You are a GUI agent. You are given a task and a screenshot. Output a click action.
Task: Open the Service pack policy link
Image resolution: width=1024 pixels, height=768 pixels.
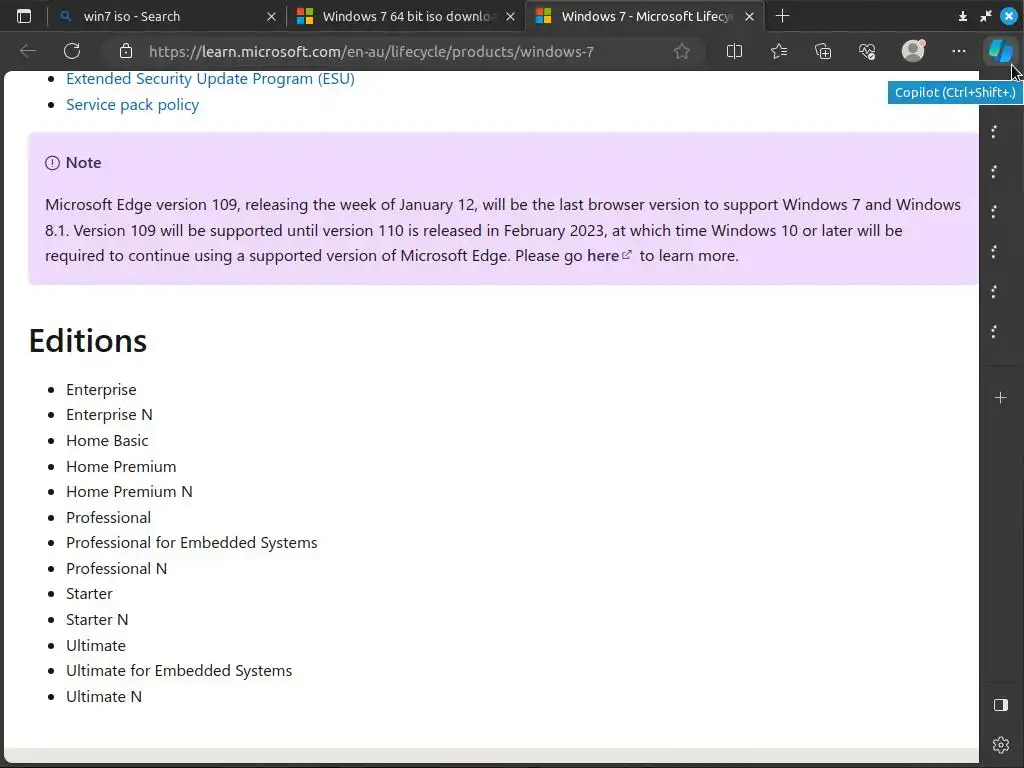tap(133, 105)
